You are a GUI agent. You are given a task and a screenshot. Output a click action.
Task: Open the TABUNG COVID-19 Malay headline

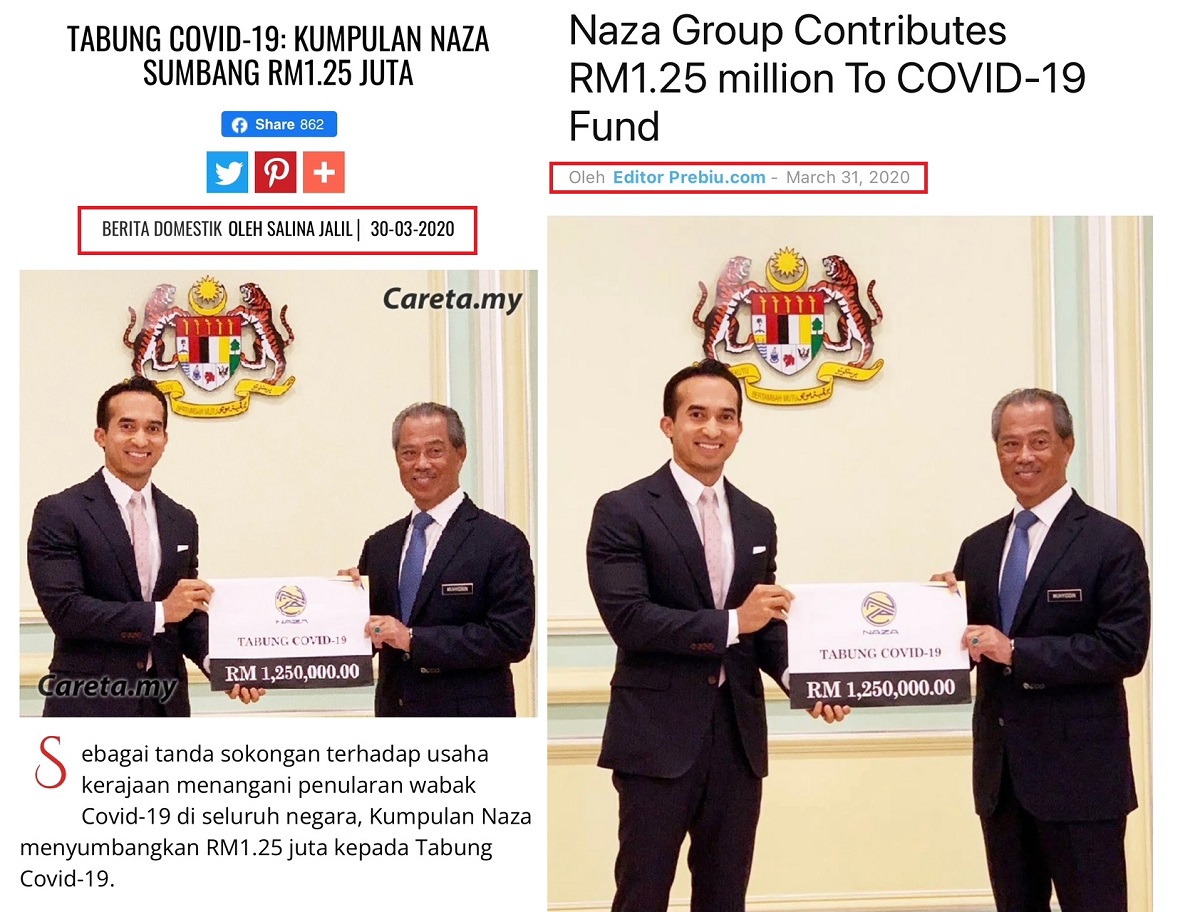point(278,56)
